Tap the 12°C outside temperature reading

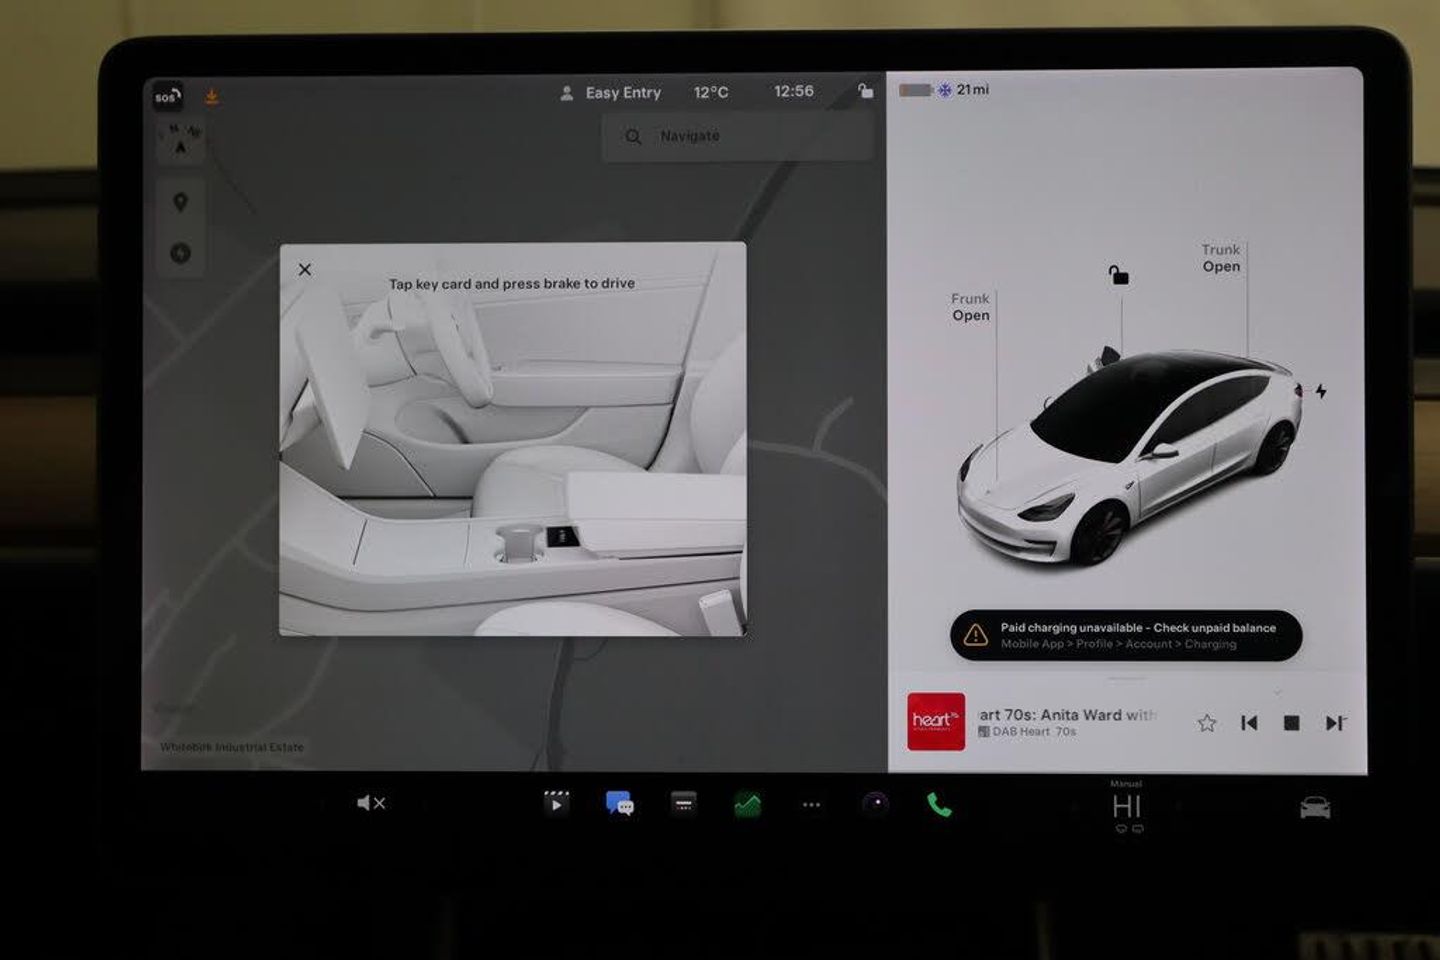point(711,92)
